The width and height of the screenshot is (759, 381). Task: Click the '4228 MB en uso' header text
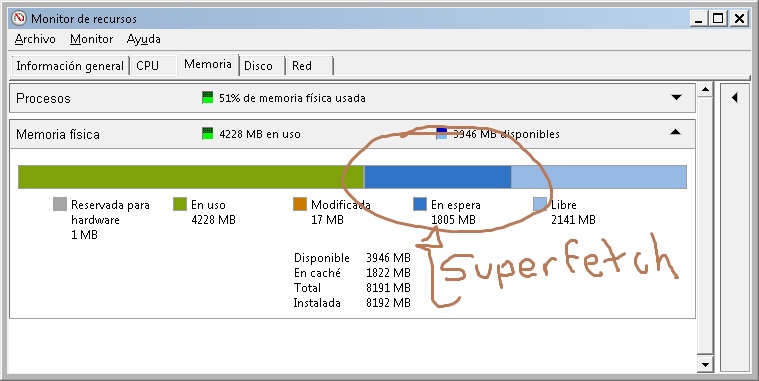[x=260, y=134]
